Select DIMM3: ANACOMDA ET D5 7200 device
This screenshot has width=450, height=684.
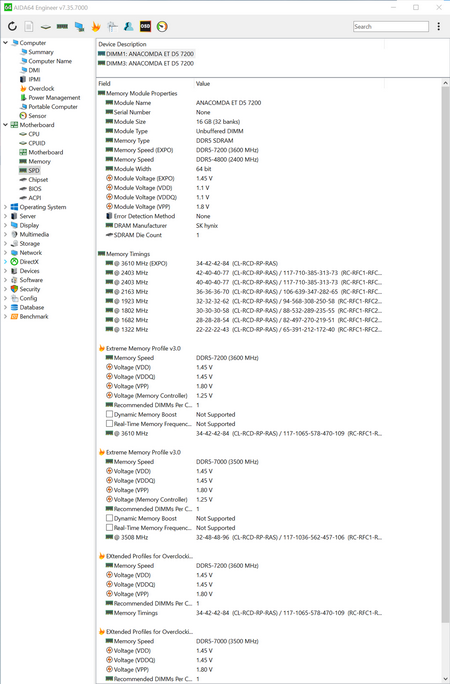(x=146, y=63)
